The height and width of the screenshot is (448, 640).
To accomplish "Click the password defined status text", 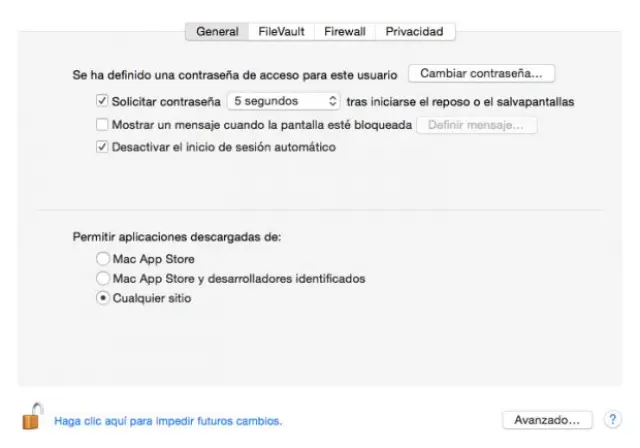I will (x=236, y=74).
